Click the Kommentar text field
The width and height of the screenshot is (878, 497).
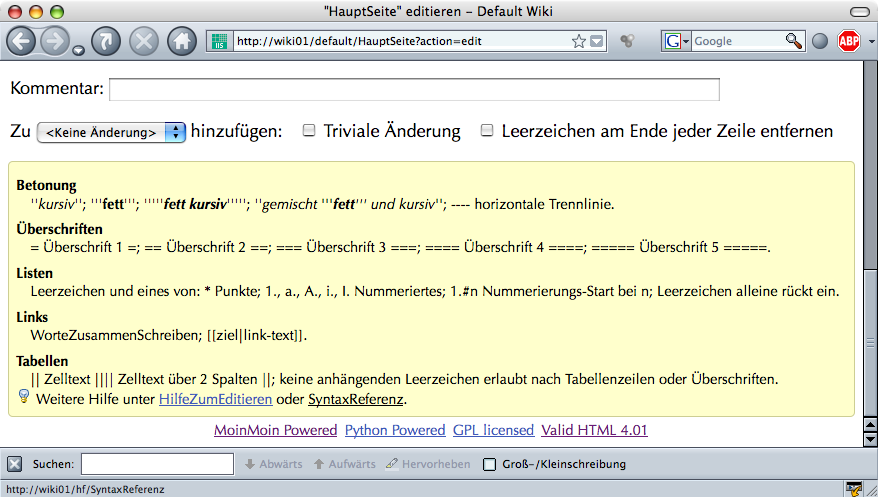pyautogui.click(x=414, y=90)
